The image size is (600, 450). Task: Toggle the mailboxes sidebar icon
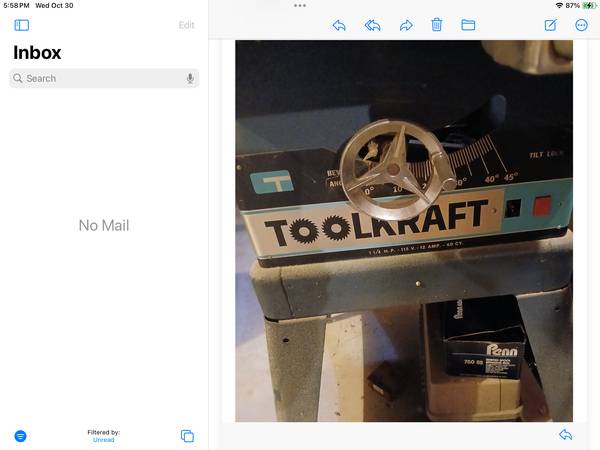21,25
